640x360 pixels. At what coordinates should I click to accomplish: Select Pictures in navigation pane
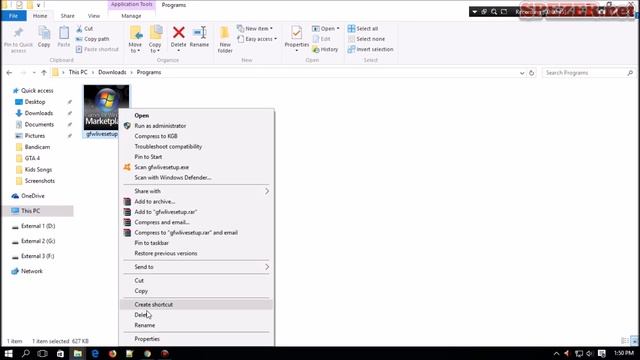(35, 136)
